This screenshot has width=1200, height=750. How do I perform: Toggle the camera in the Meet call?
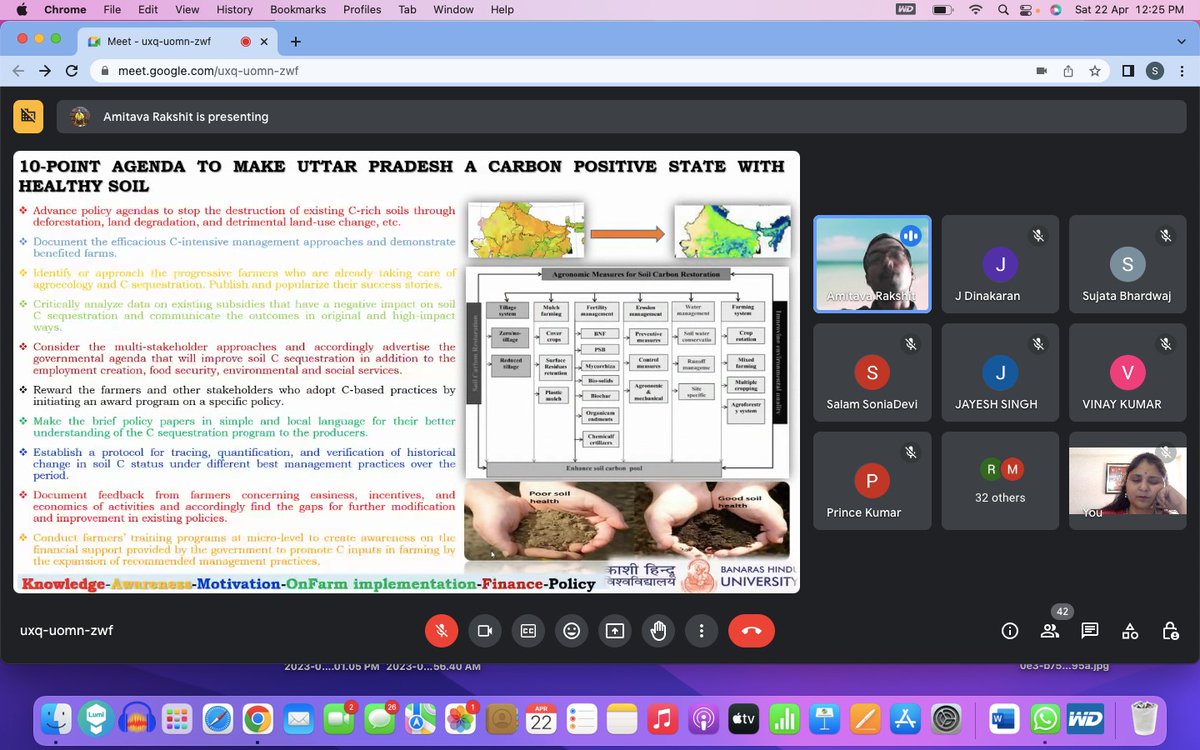[485, 631]
